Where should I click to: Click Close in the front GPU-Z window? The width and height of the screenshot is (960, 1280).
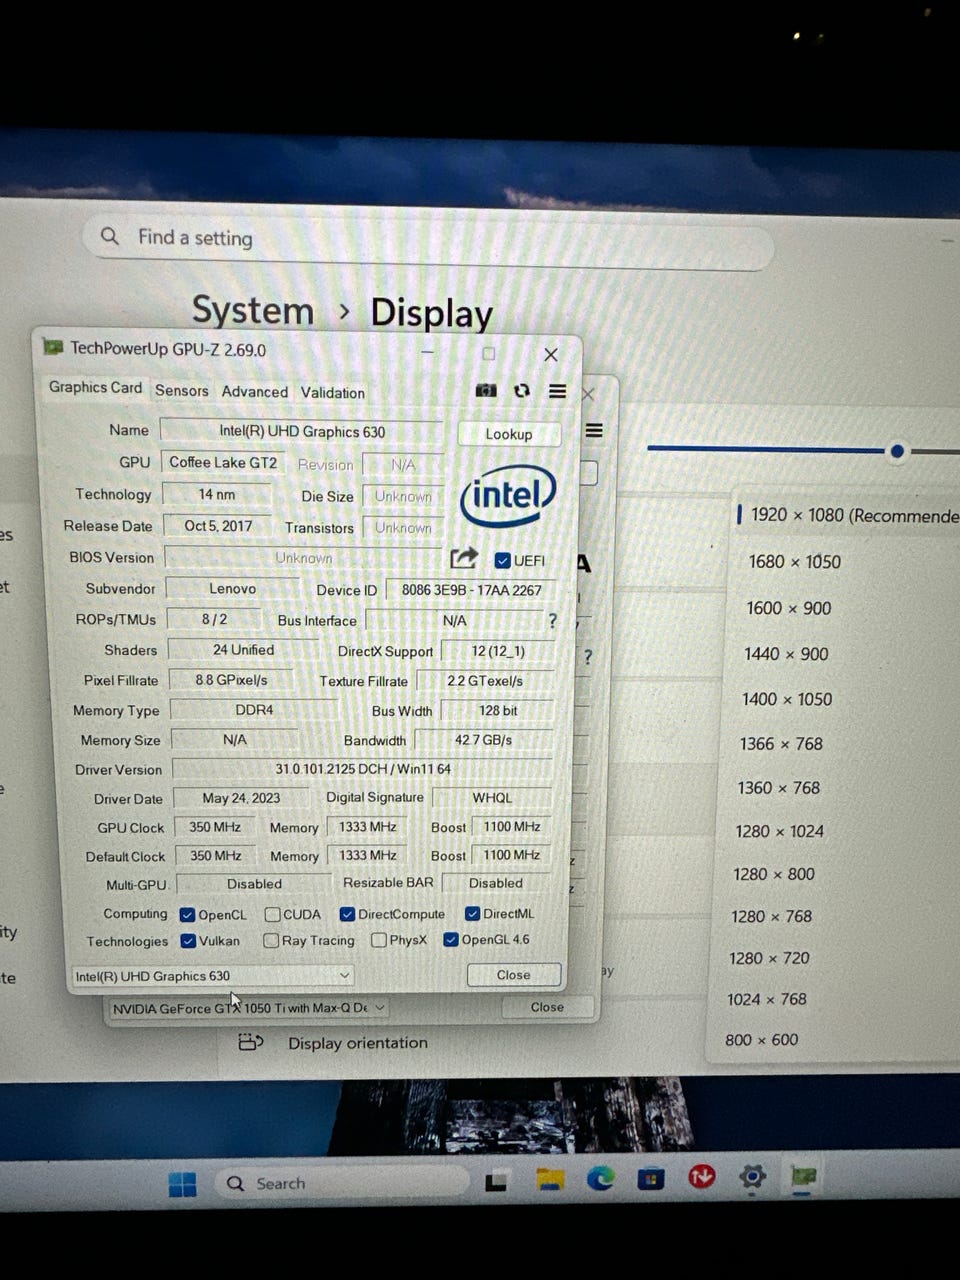514,975
